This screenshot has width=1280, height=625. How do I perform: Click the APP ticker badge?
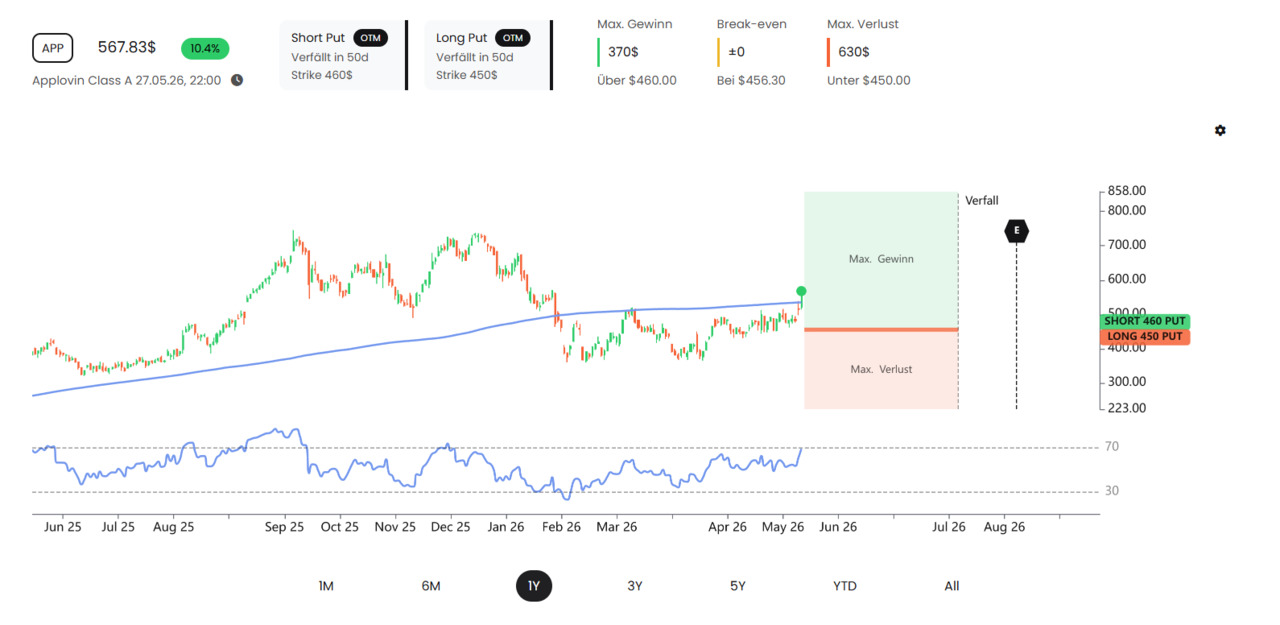pyautogui.click(x=53, y=48)
